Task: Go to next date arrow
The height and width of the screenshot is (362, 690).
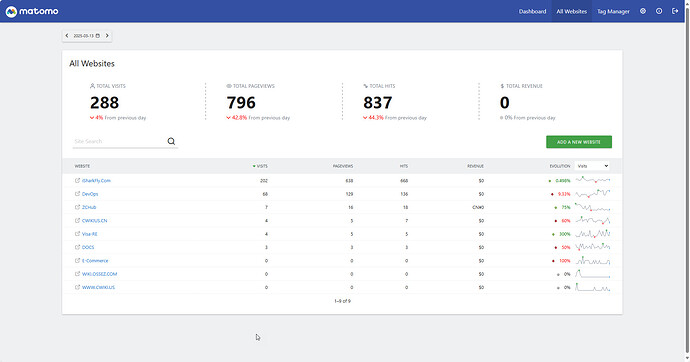Action: tap(107, 36)
